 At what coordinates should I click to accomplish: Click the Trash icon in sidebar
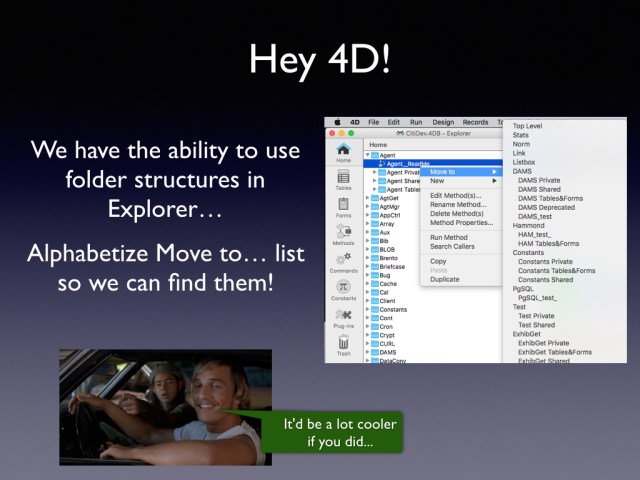(343, 343)
